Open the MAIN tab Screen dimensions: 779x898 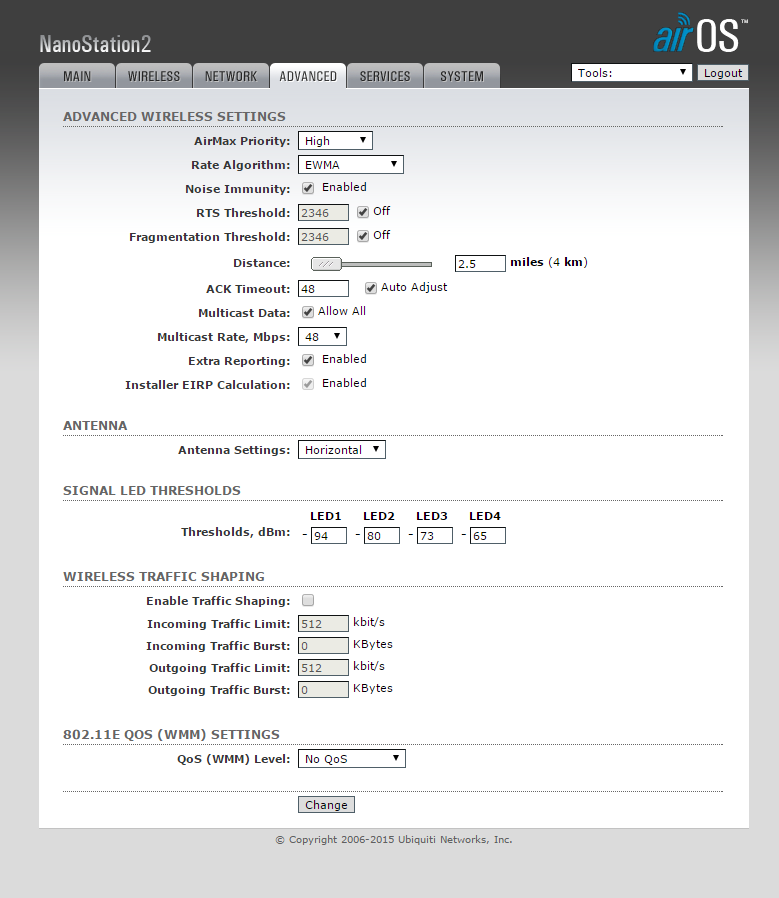[x=77, y=76]
